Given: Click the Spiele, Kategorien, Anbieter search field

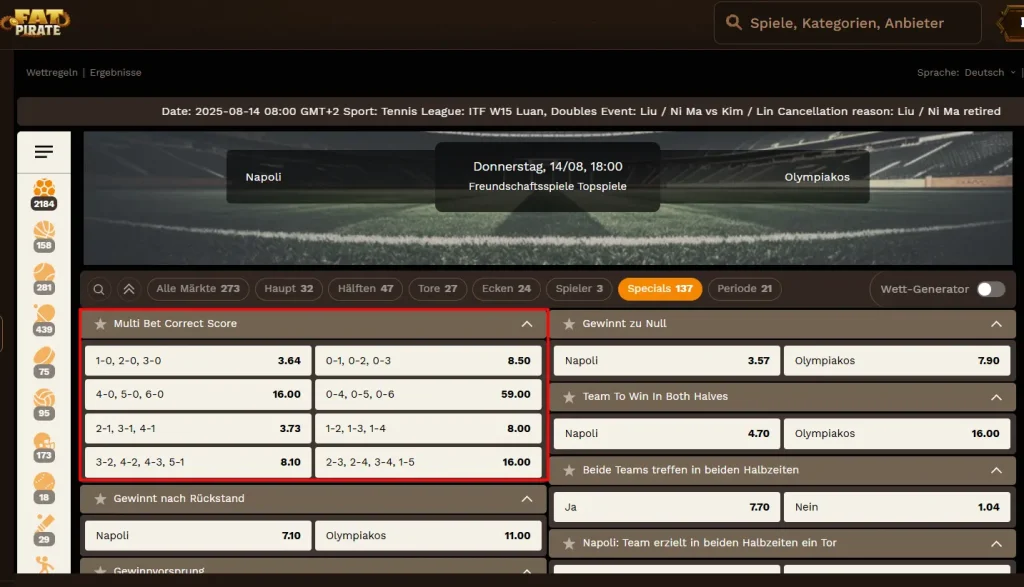Looking at the screenshot, I should [x=847, y=23].
